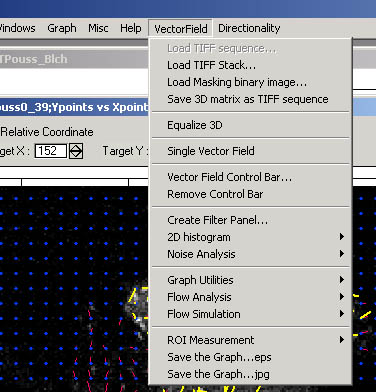The width and height of the screenshot is (376, 392).
Task: Expand the Flow Simulation submenu
Action: click(x=251, y=314)
